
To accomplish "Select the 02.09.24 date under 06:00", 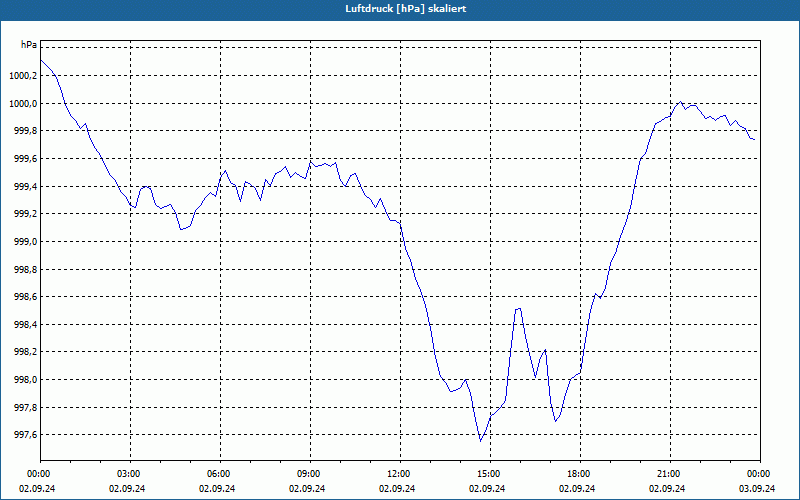I will point(217,488).
